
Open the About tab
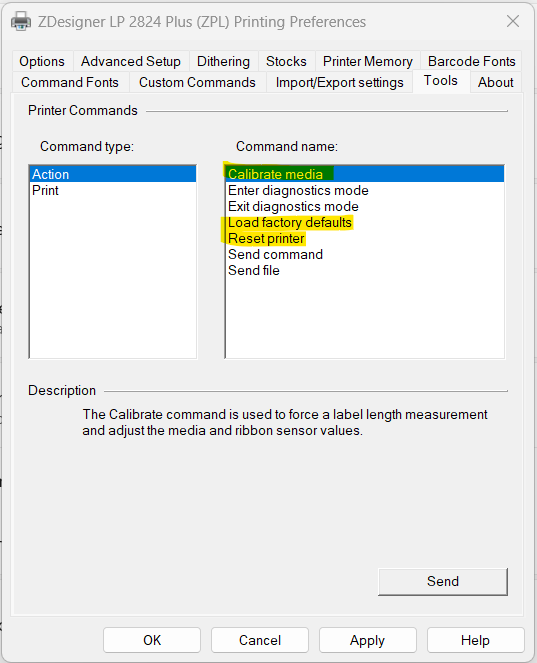pyautogui.click(x=496, y=82)
